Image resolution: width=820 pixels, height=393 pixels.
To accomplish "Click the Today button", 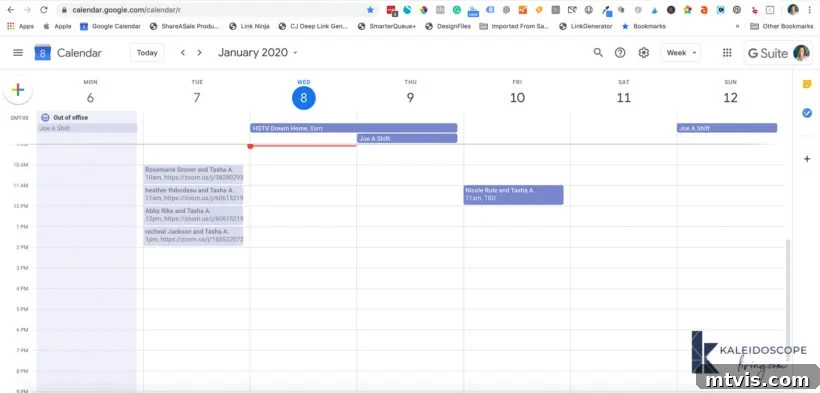I will pyautogui.click(x=147, y=52).
